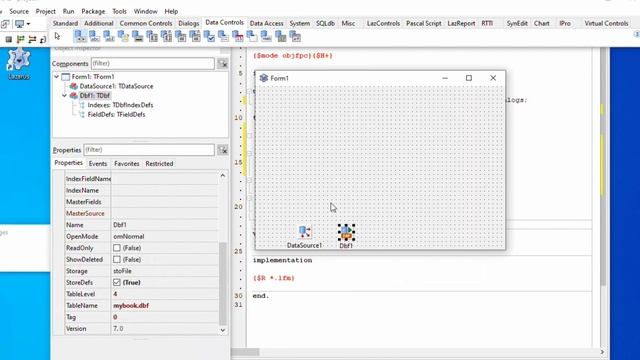Click the DataSource1 component on Form1
640x360 pixels.
pyautogui.click(x=304, y=232)
